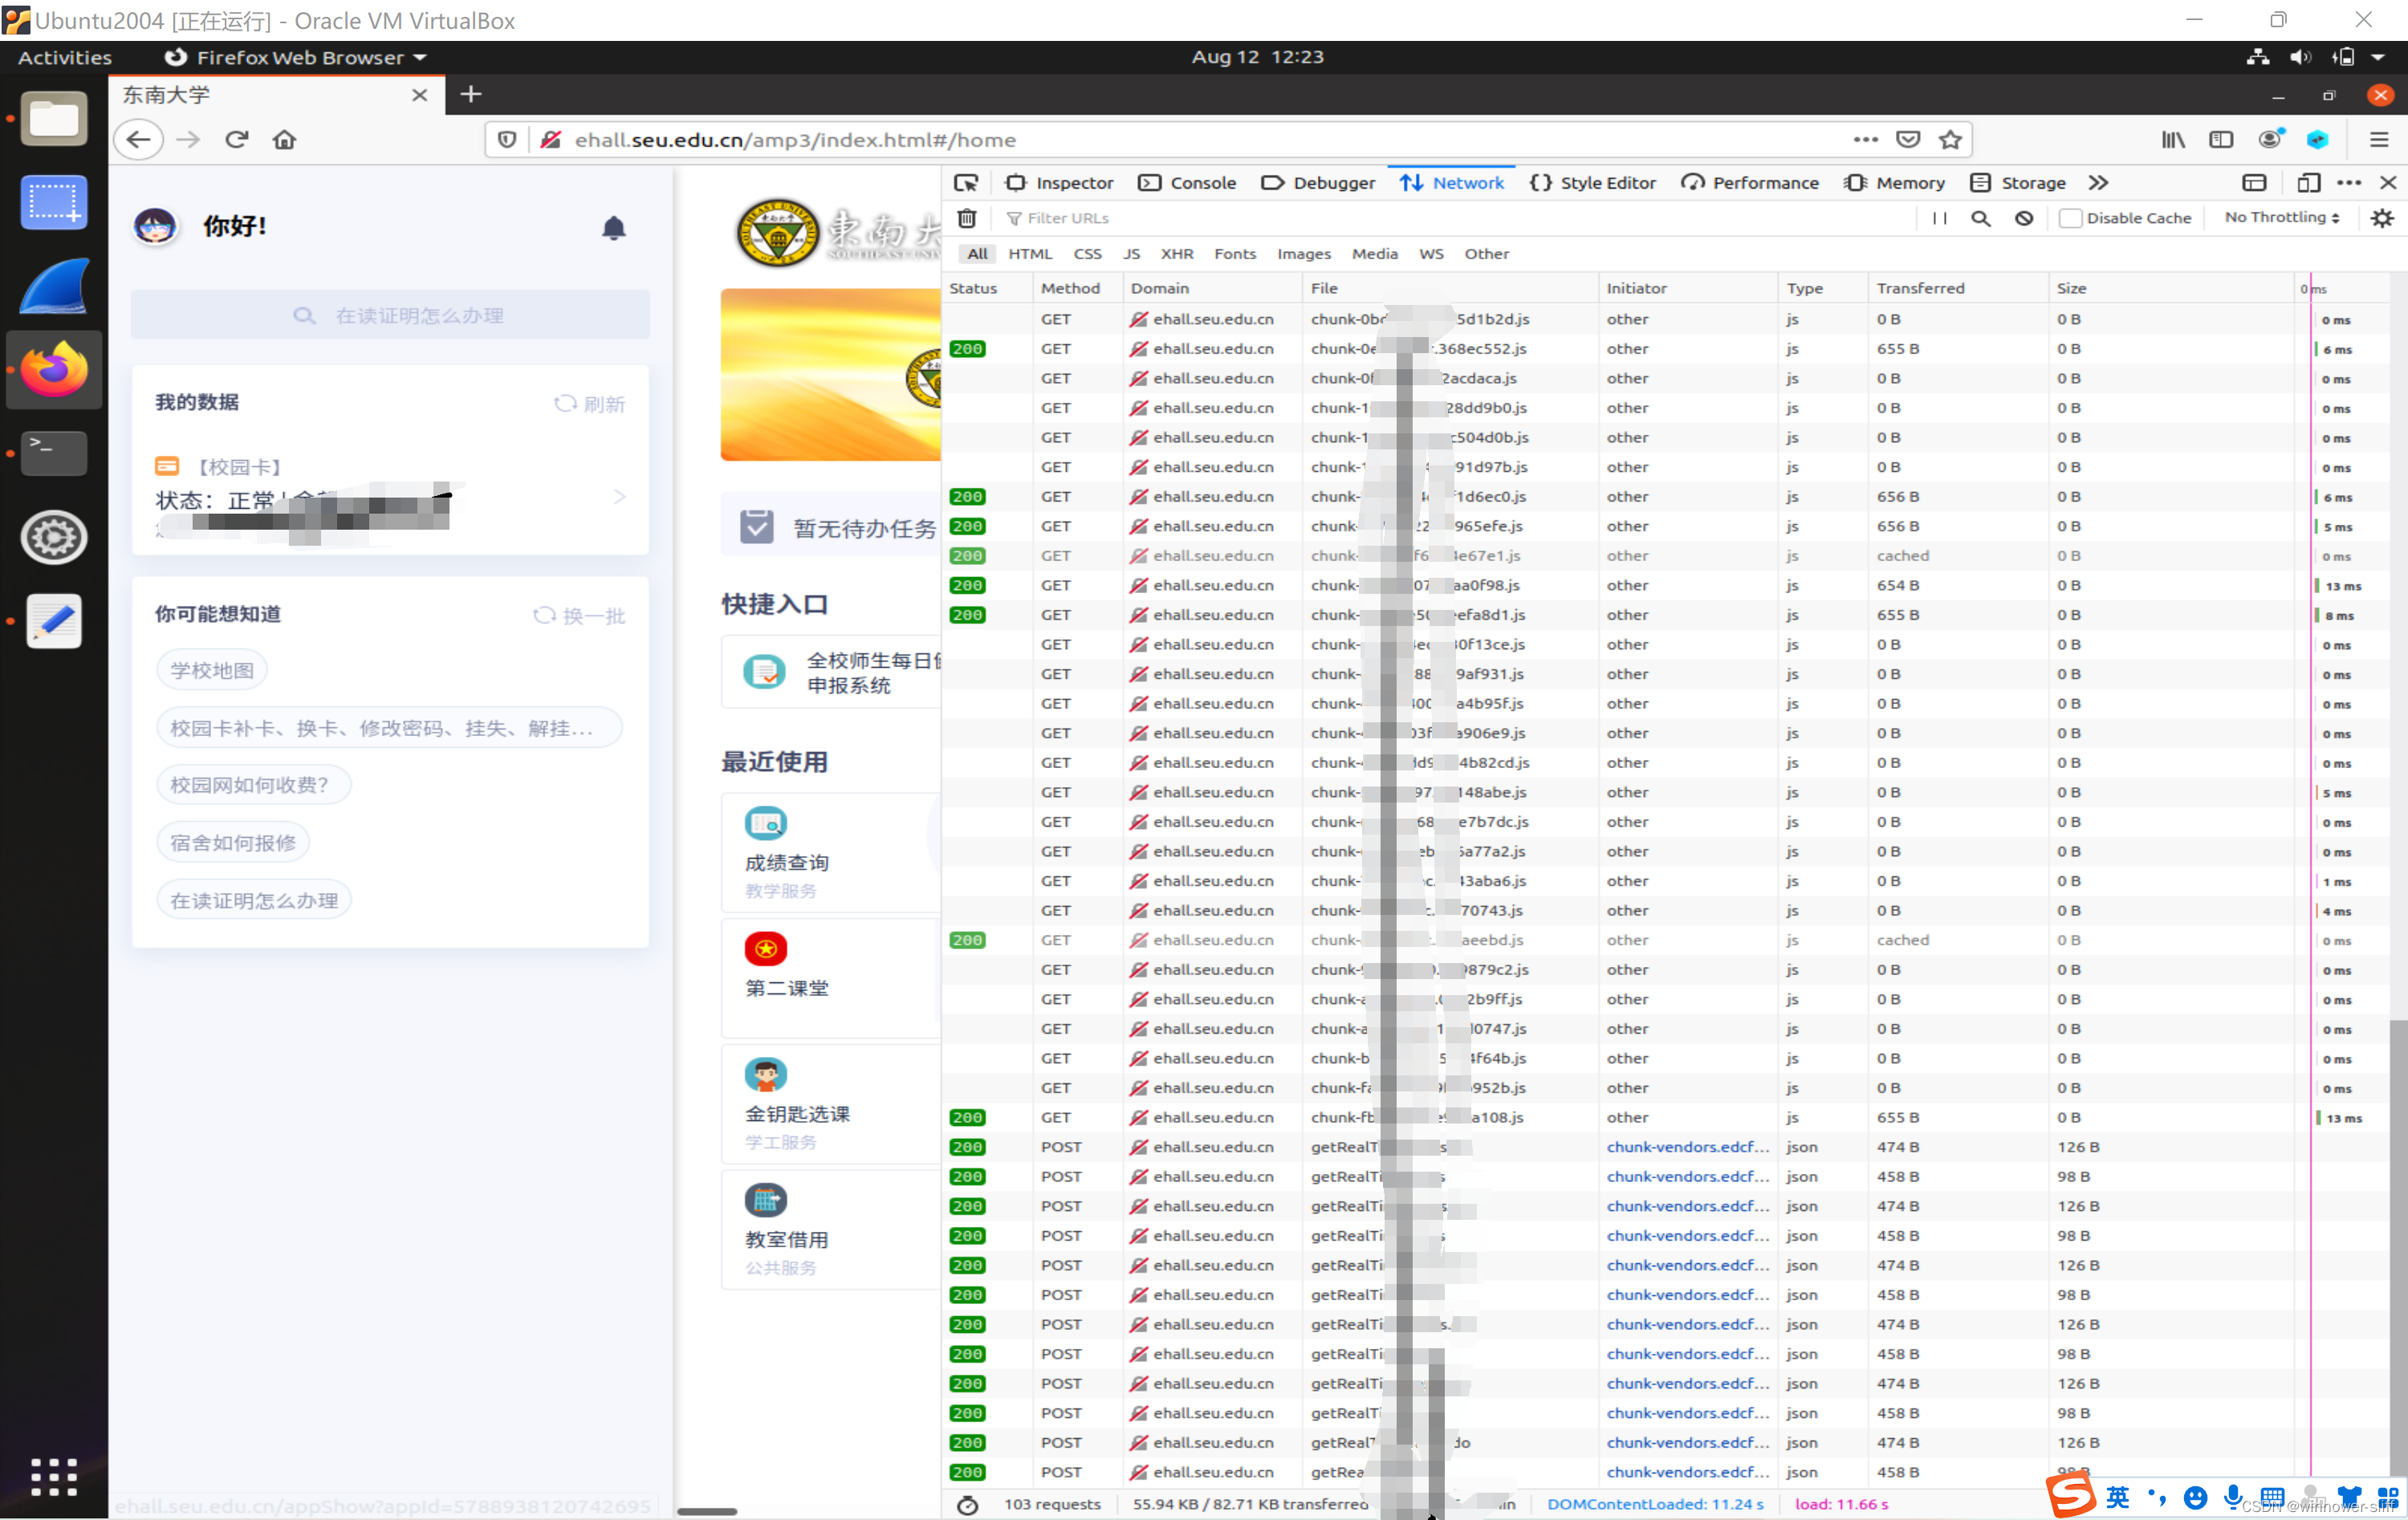Viewport: 2408px width, 1520px height.
Task: Go back to previous page
Action: pyautogui.click(x=138, y=140)
